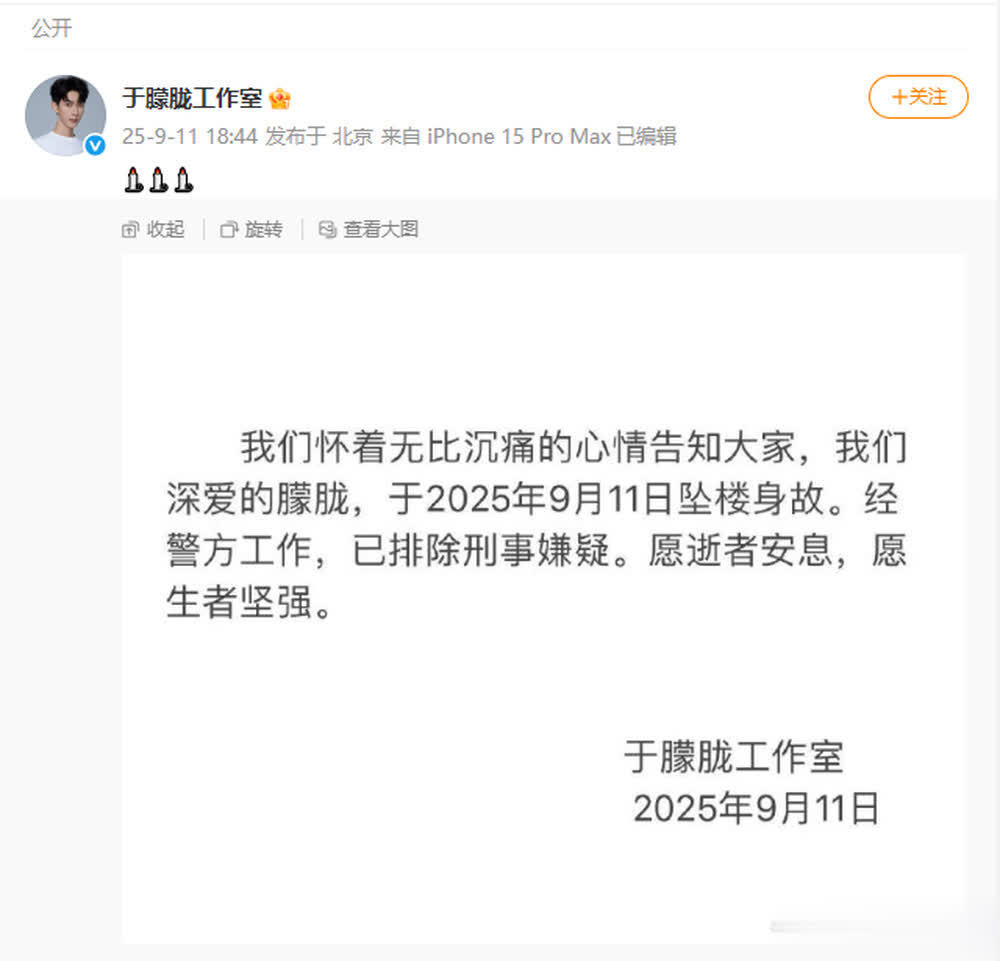Rotate the image using 旋转 label
Screen dimensions: 1000x961
(x=264, y=230)
